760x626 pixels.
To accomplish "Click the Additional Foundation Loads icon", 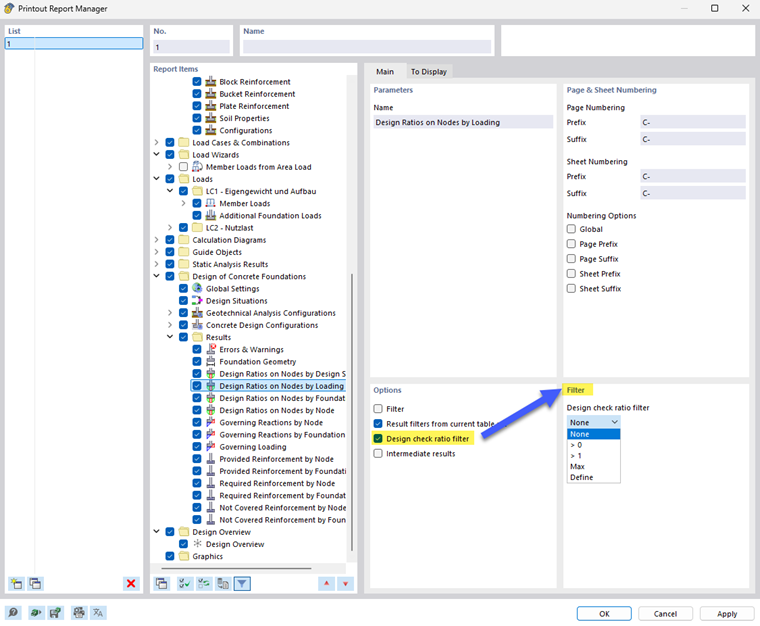I will (211, 215).
